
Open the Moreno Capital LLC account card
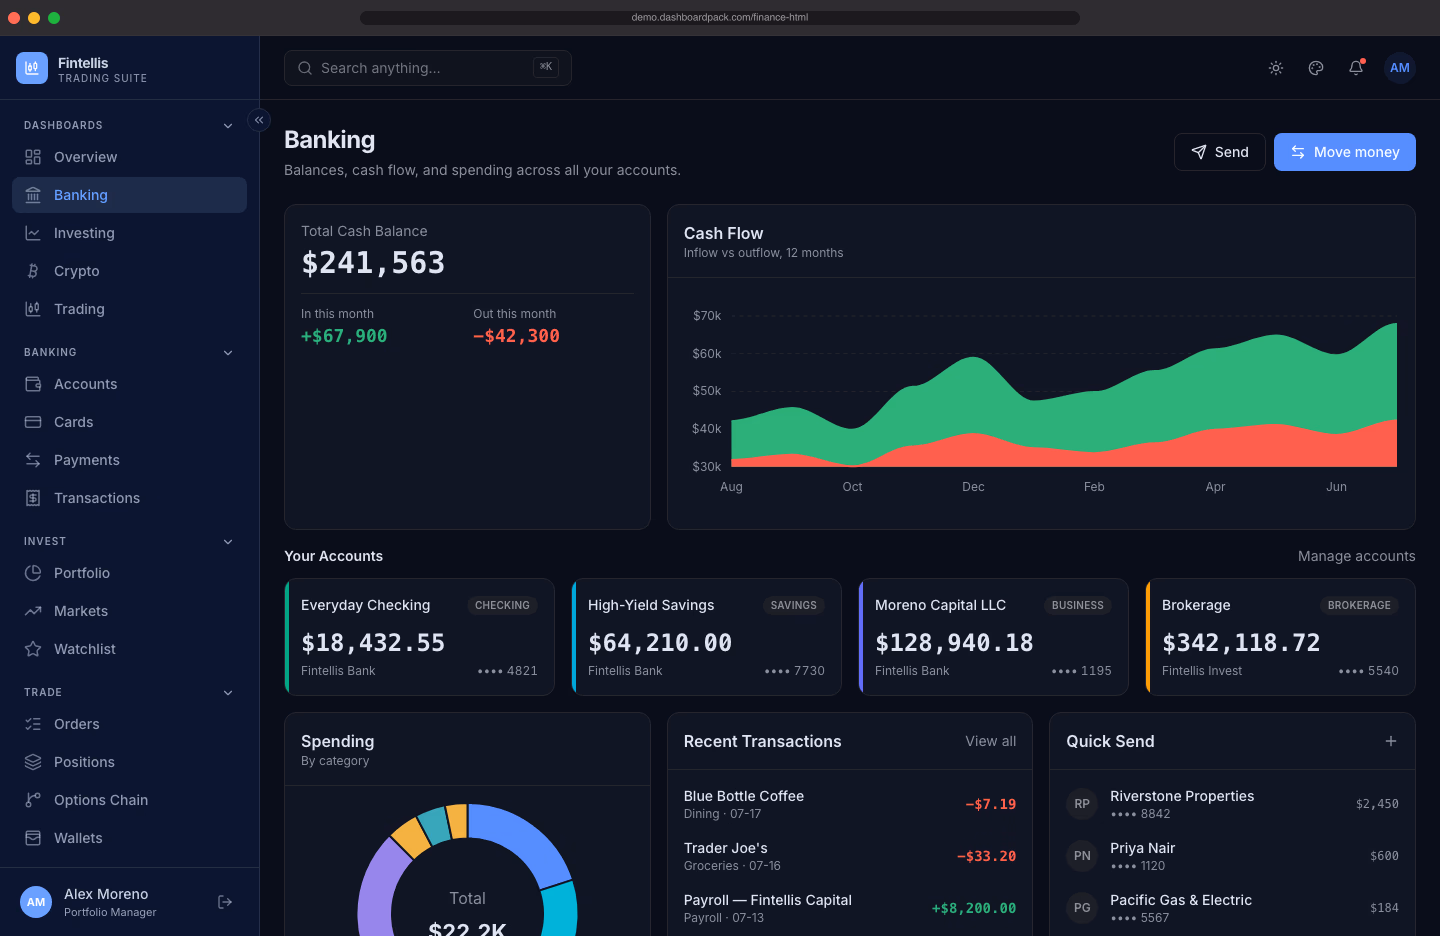[993, 637]
